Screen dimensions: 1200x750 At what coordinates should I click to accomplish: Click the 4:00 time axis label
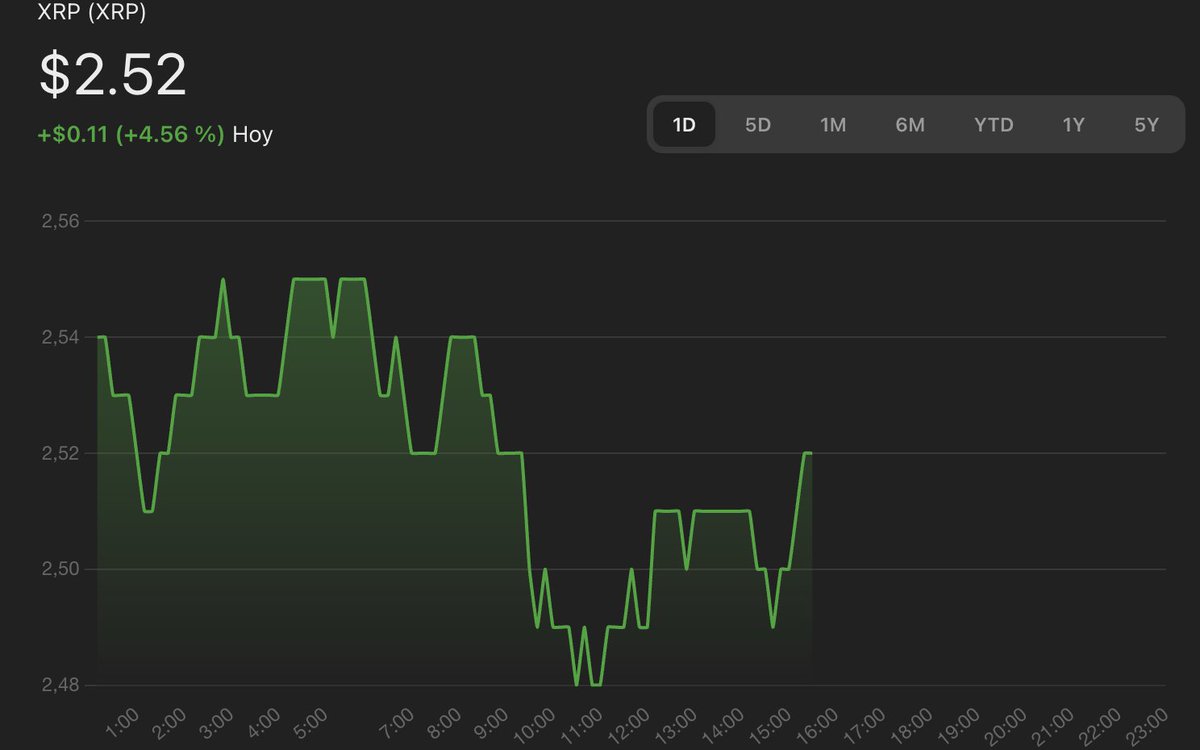coord(264,722)
